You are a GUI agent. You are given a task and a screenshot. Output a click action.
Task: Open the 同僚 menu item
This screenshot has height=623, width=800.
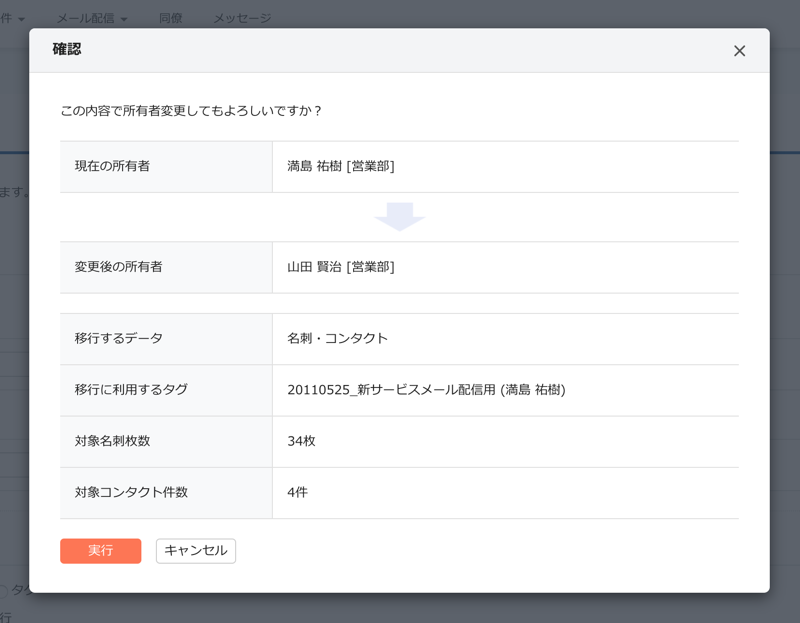pos(171,18)
